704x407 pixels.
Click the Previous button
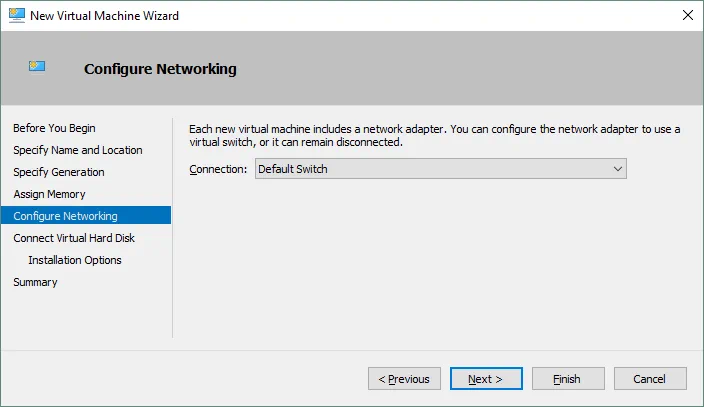pyautogui.click(x=405, y=379)
